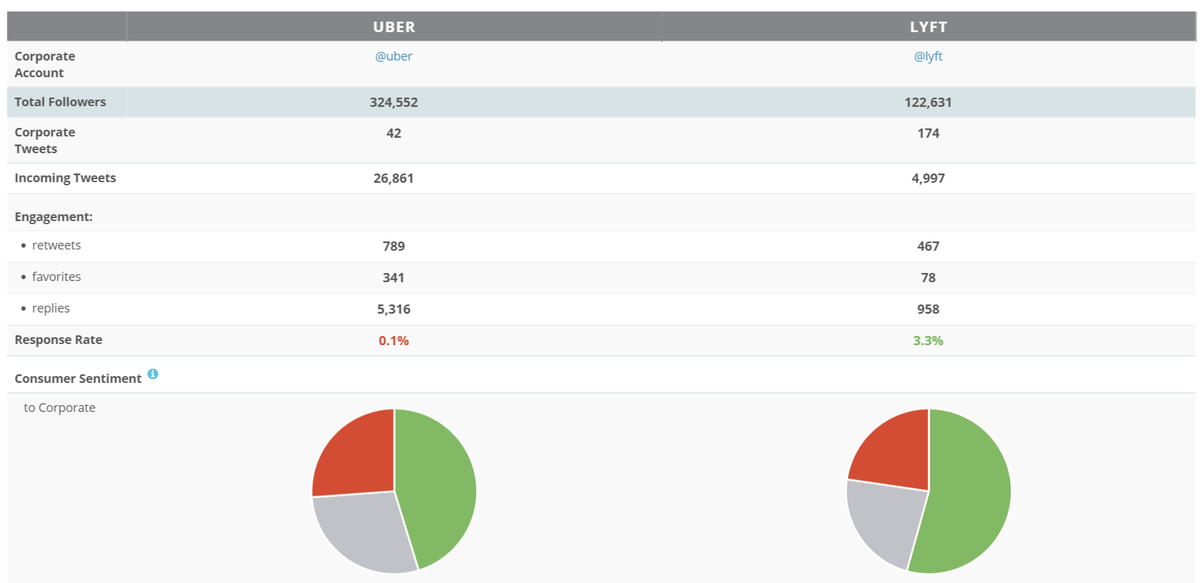Viewport: 1200px width, 583px height.
Task: Click Lyft response rate 3.3%
Action: tap(928, 340)
